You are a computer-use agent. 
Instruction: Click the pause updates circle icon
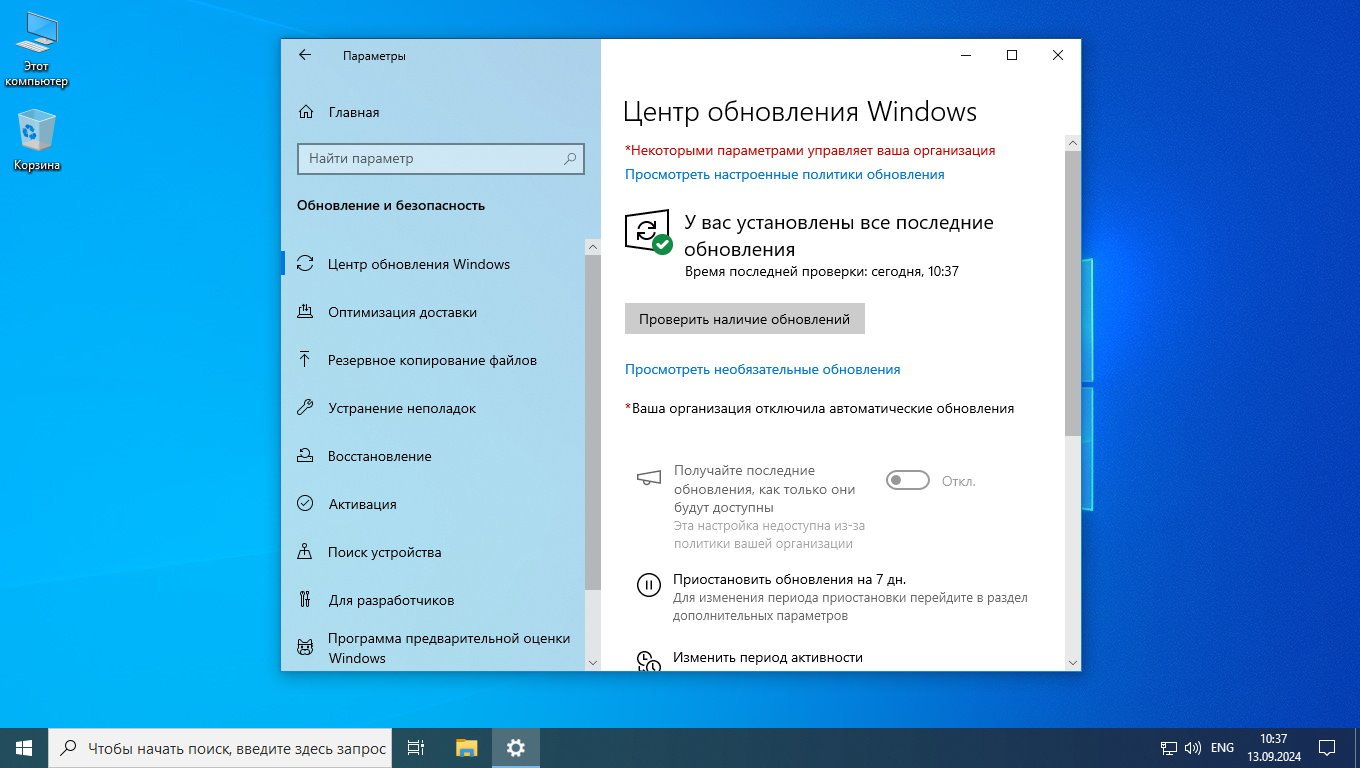648,586
